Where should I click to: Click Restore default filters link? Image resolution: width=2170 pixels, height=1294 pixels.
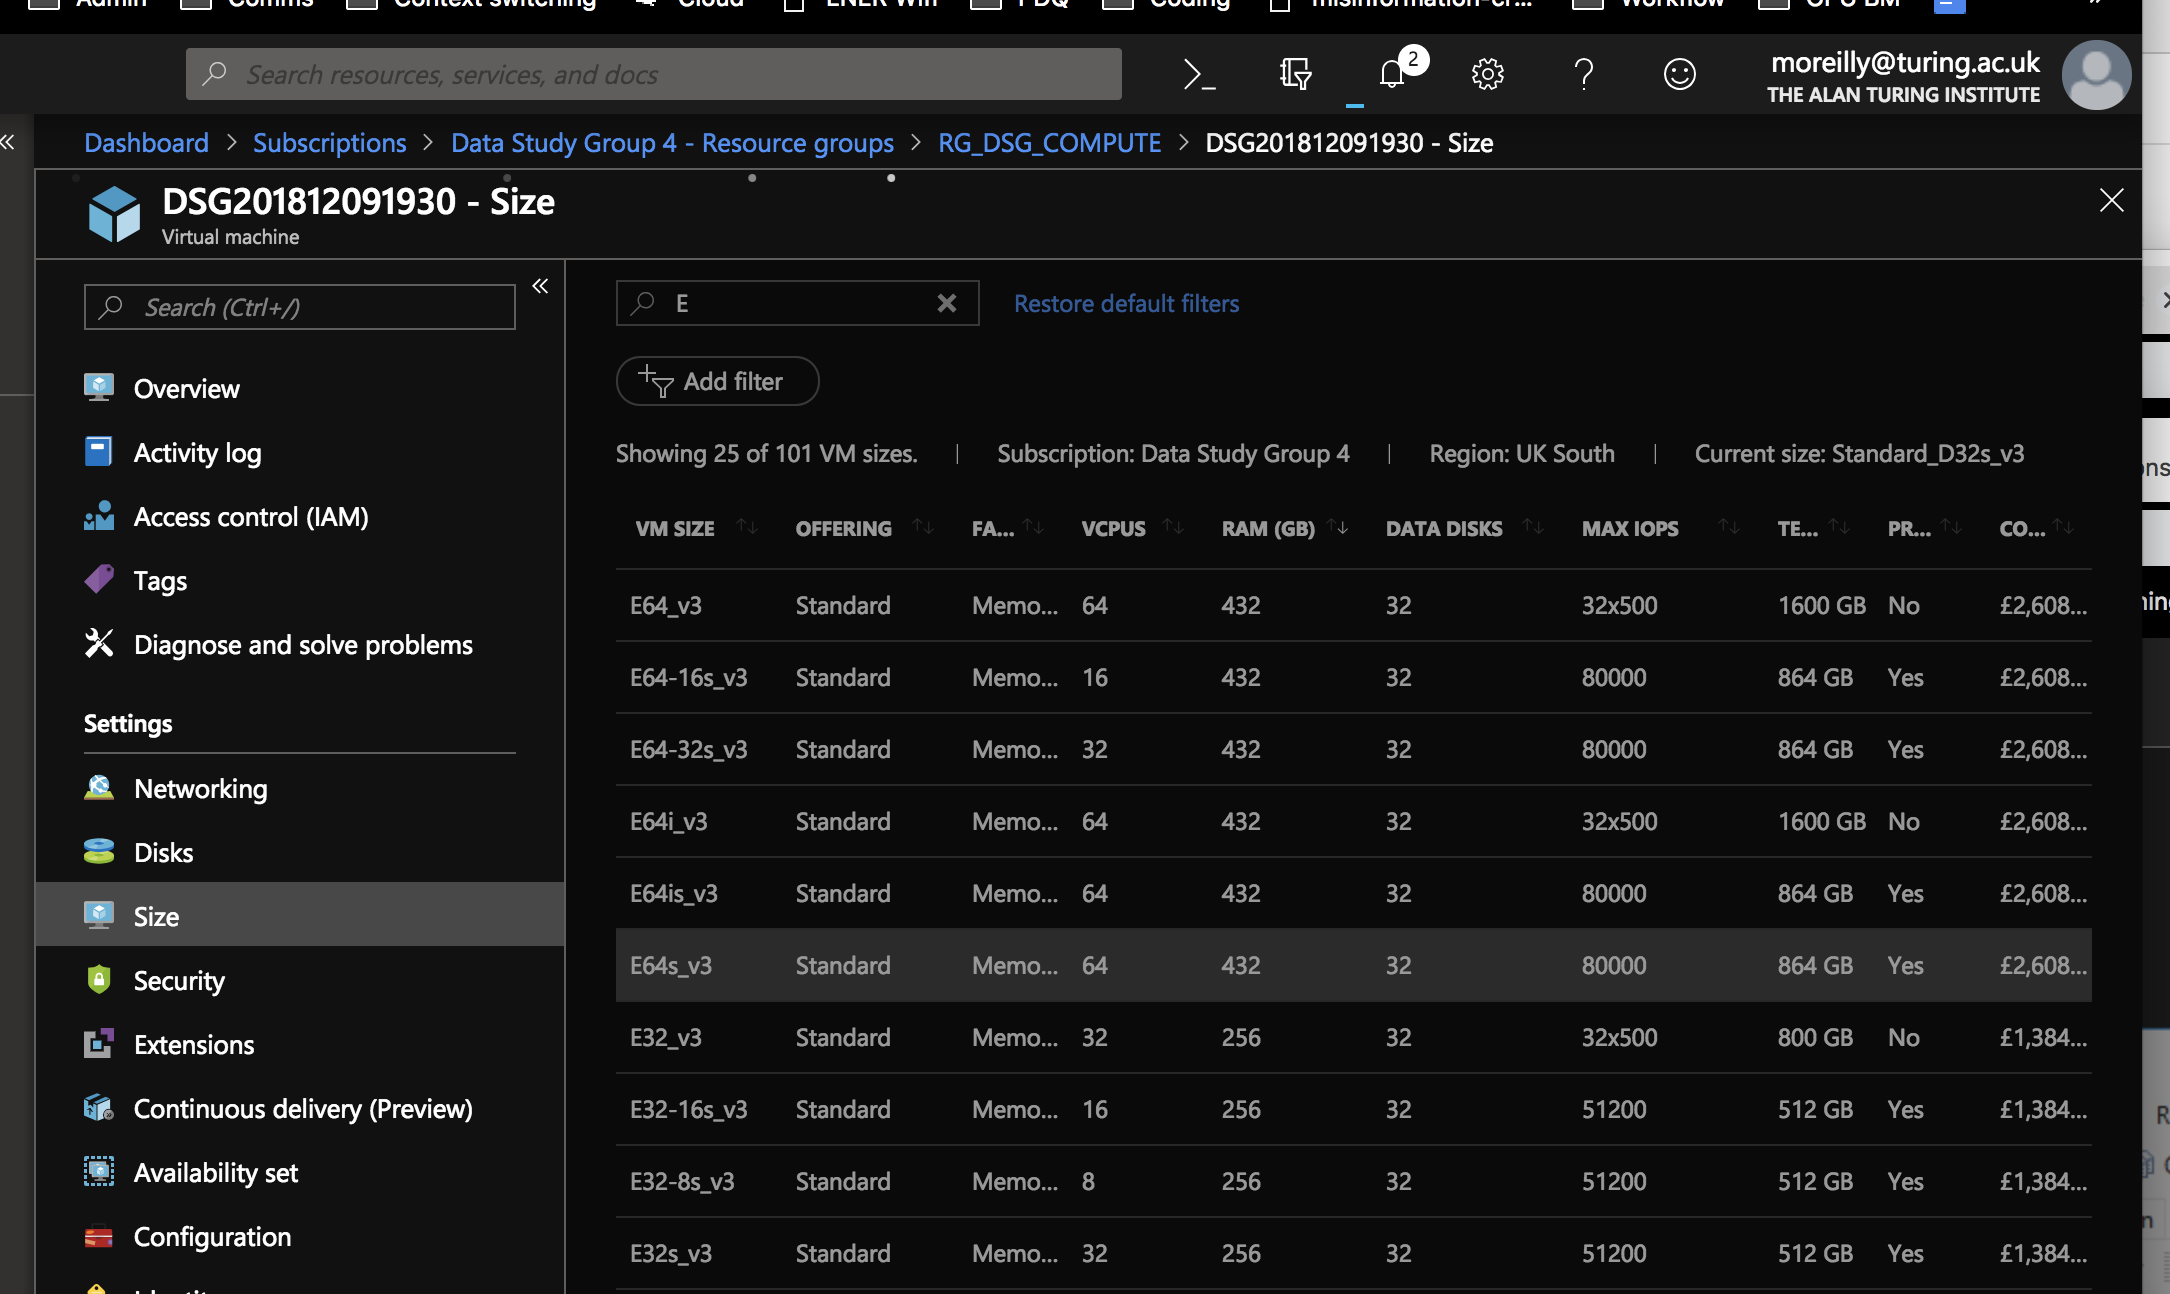pos(1126,303)
